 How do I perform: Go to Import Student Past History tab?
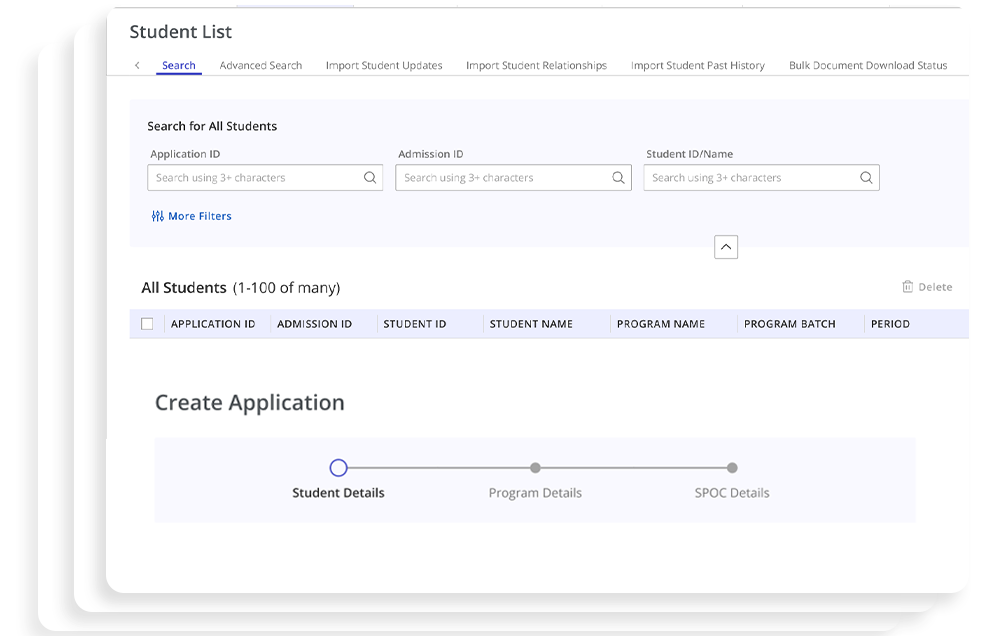pyautogui.click(x=697, y=66)
